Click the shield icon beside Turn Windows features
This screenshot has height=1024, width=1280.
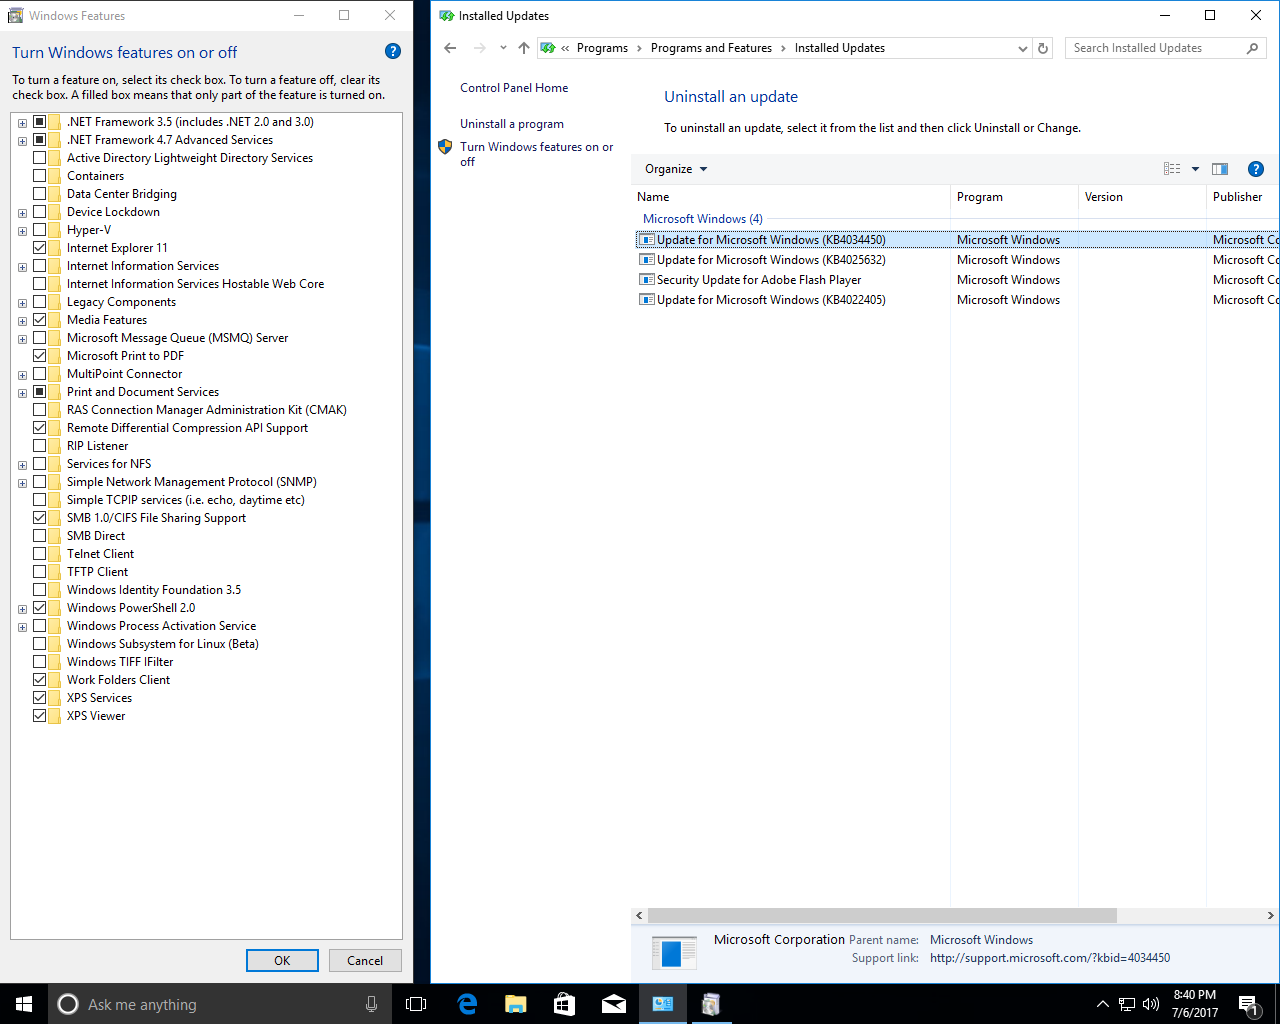tap(445, 147)
